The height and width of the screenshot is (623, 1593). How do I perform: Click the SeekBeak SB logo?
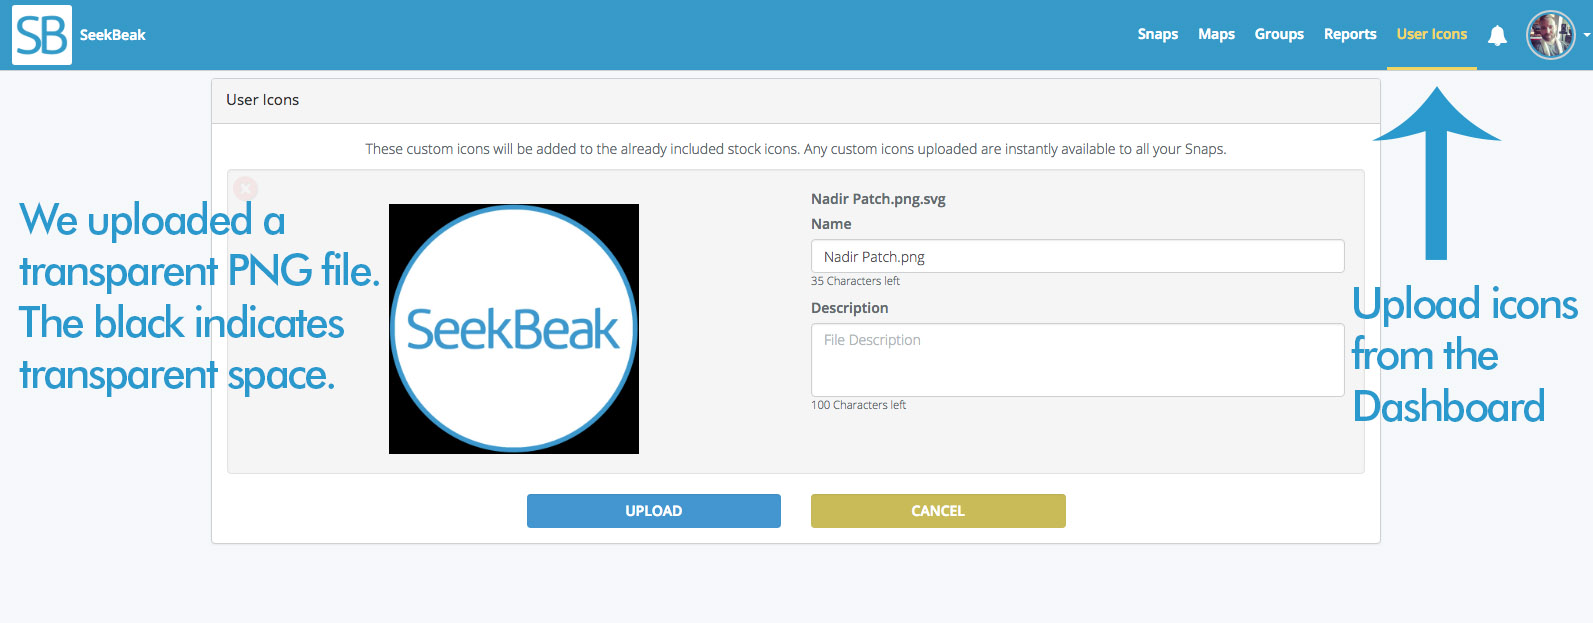coord(42,35)
